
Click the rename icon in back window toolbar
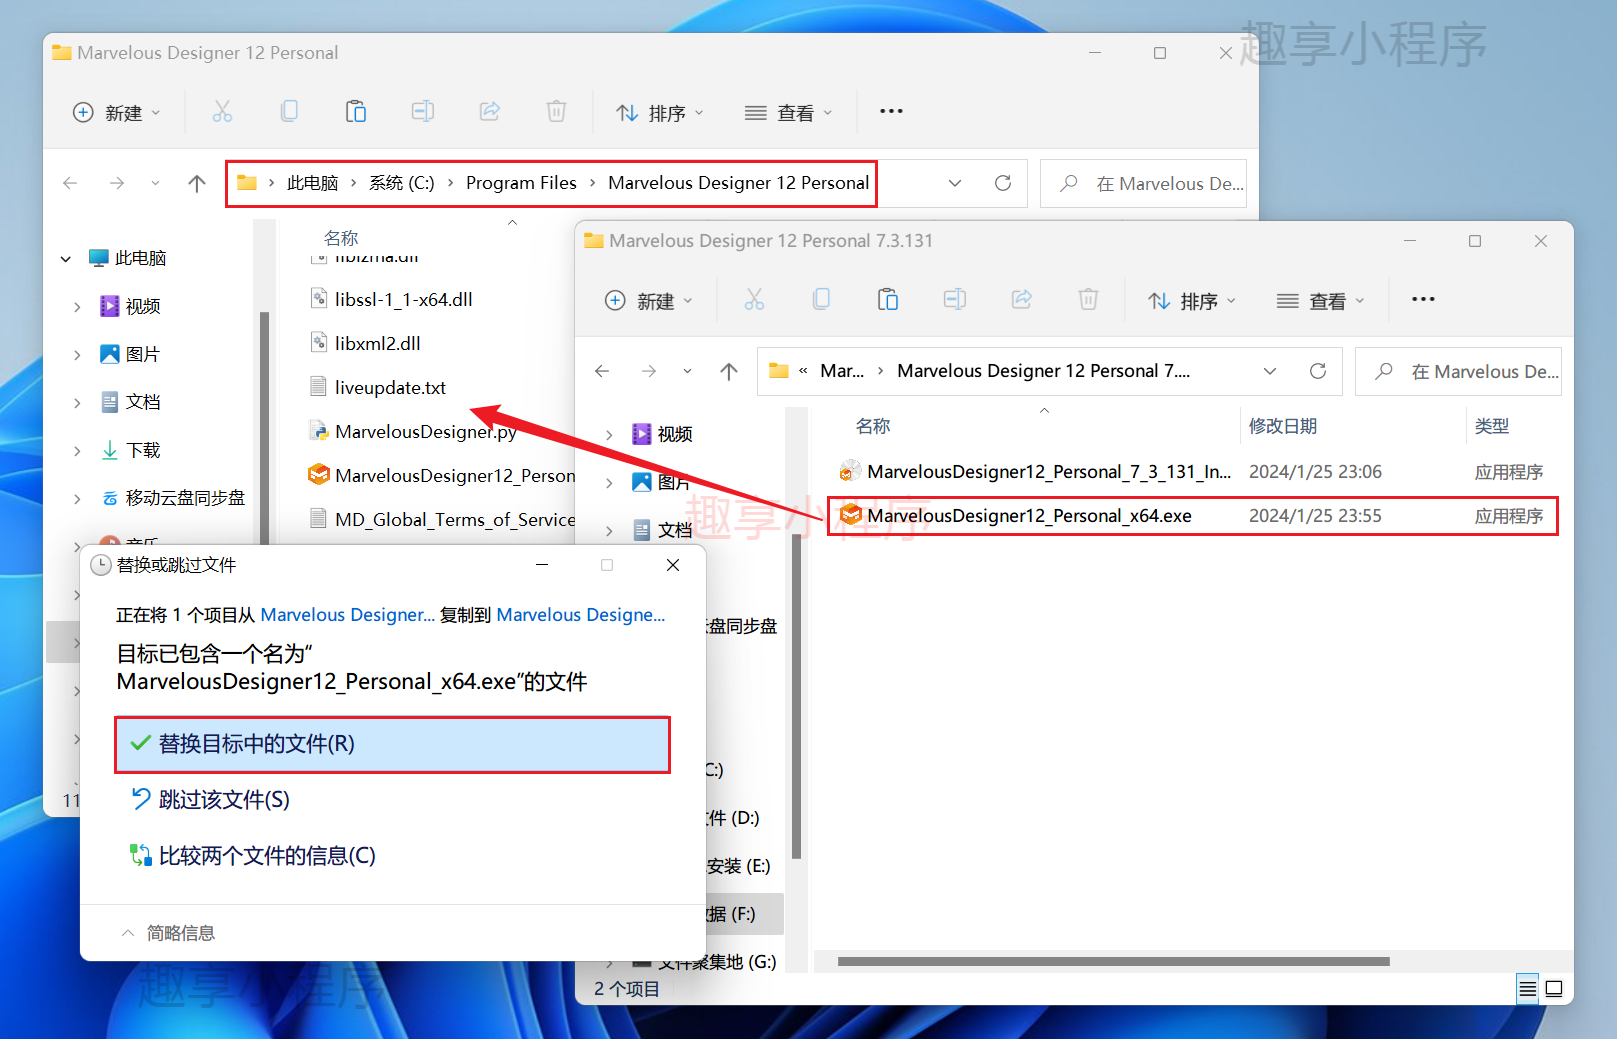click(423, 112)
